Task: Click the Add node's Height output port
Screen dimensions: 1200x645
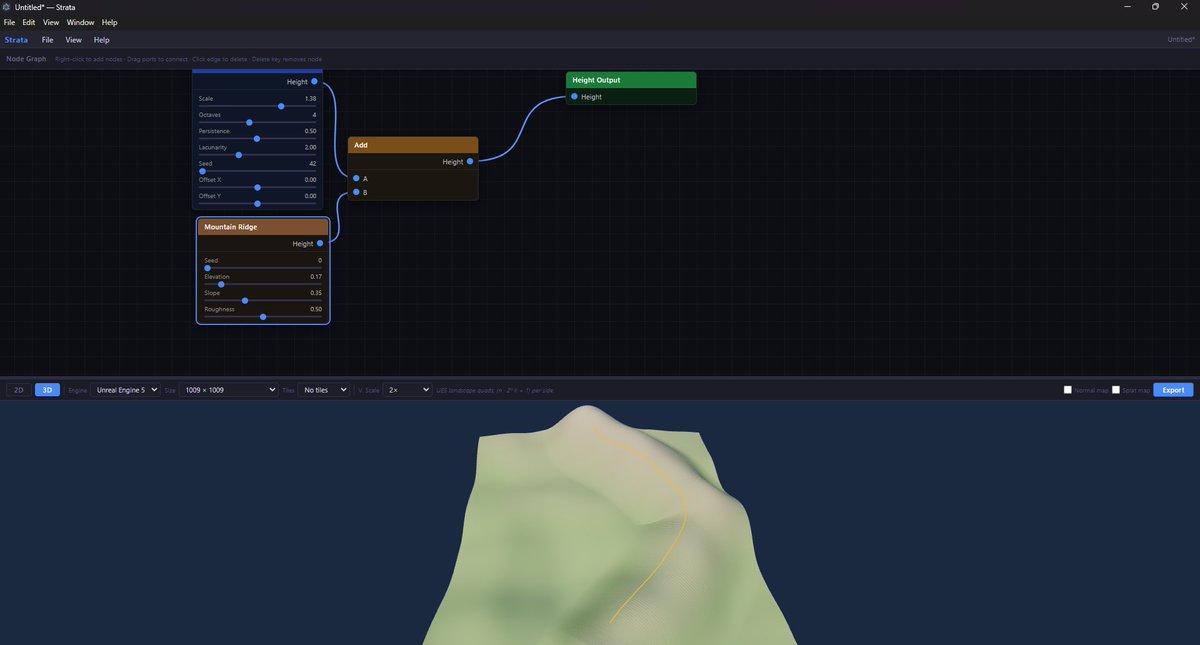Action: coord(469,161)
